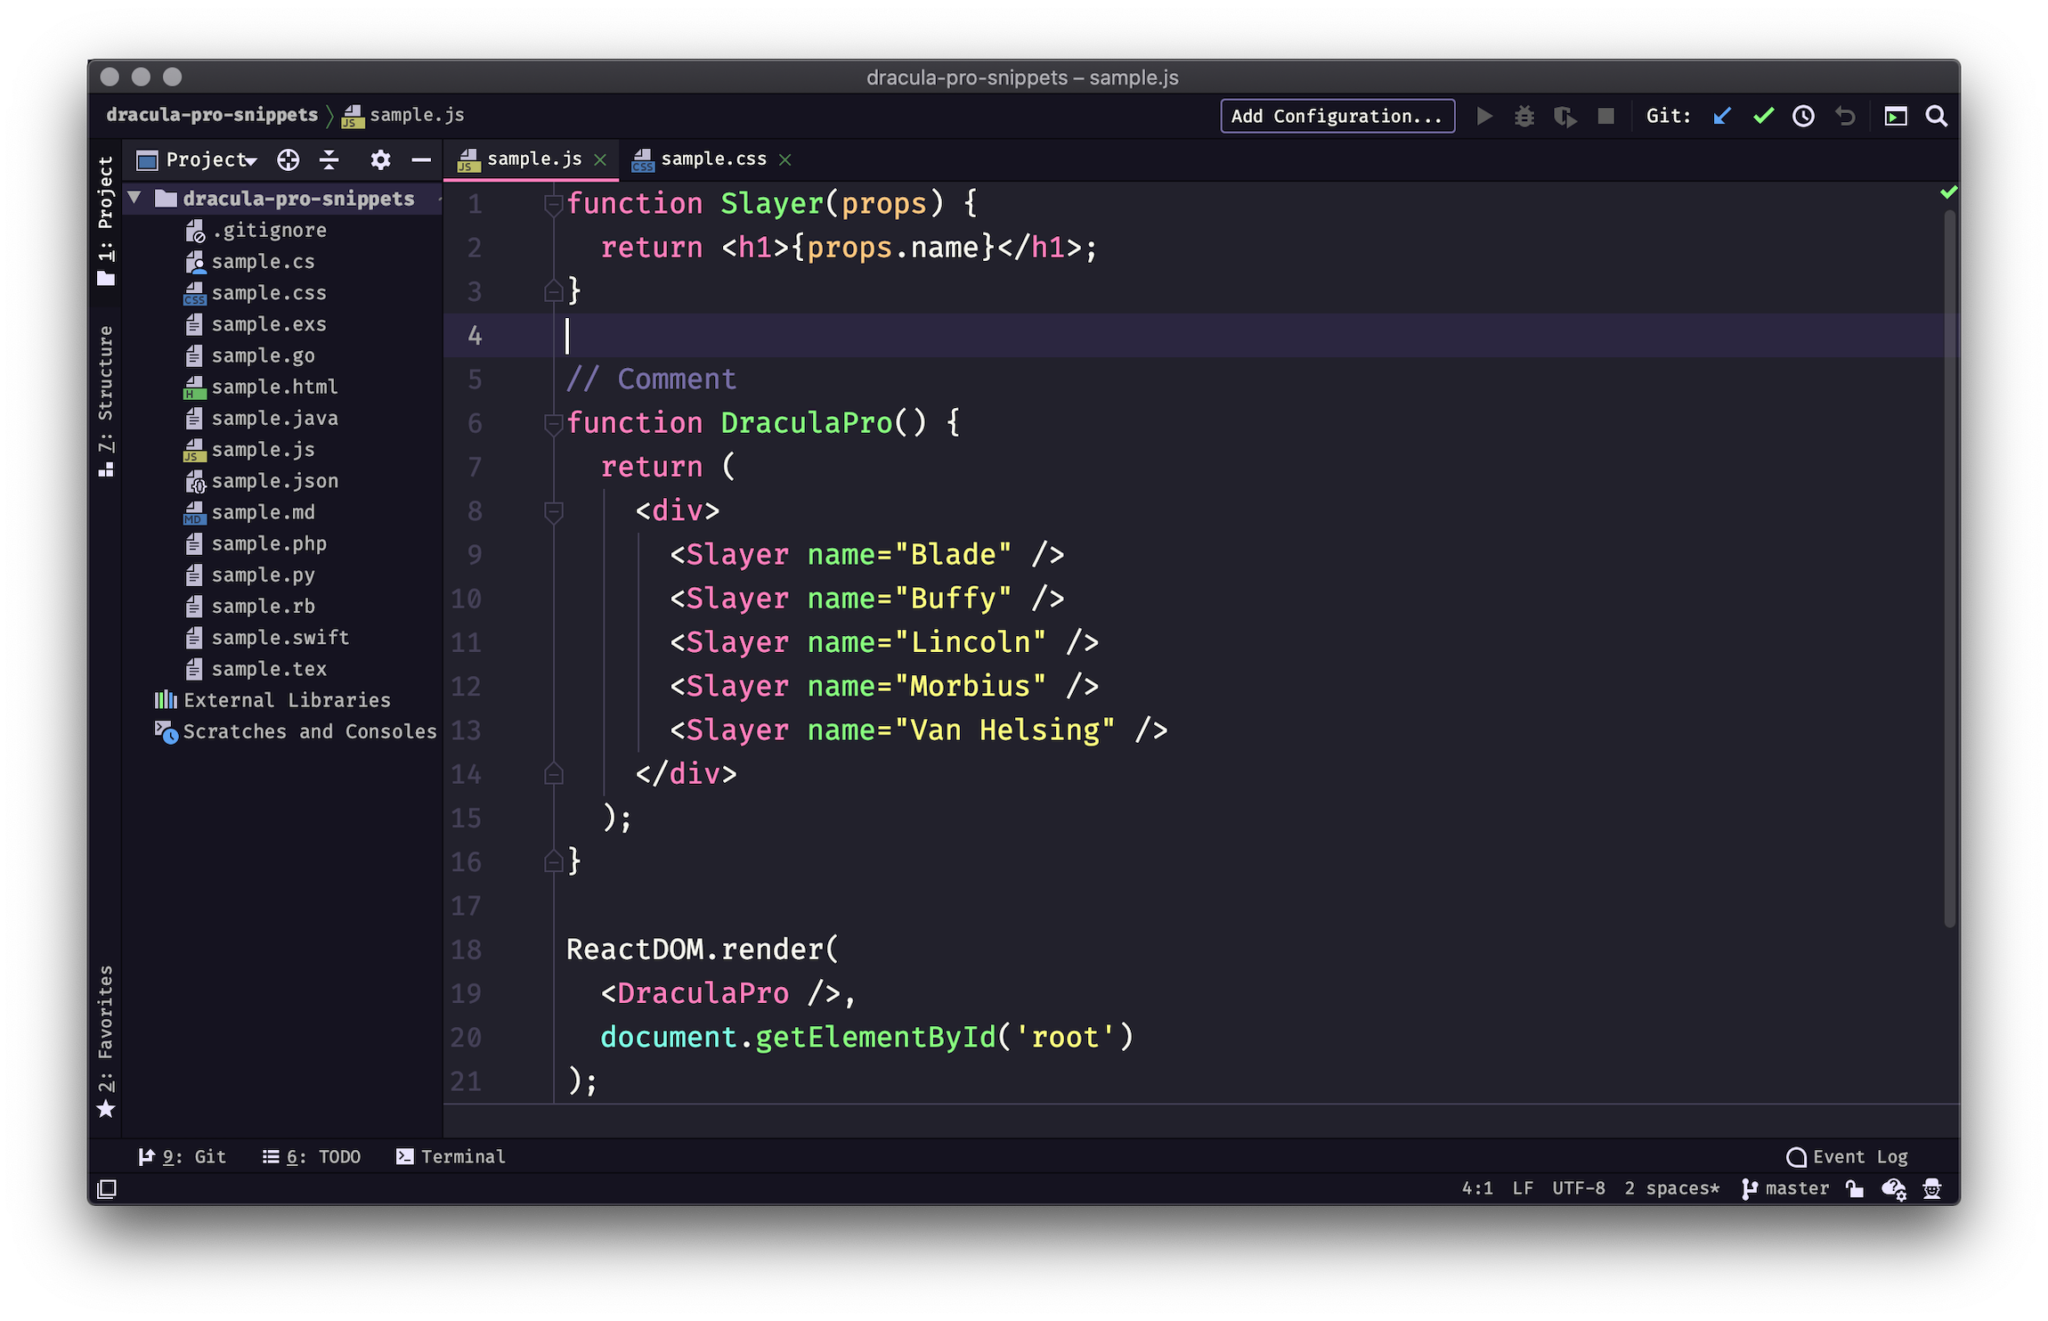Screen dimensions: 2048x1321
Task: Run the current configuration
Action: click(x=1484, y=116)
